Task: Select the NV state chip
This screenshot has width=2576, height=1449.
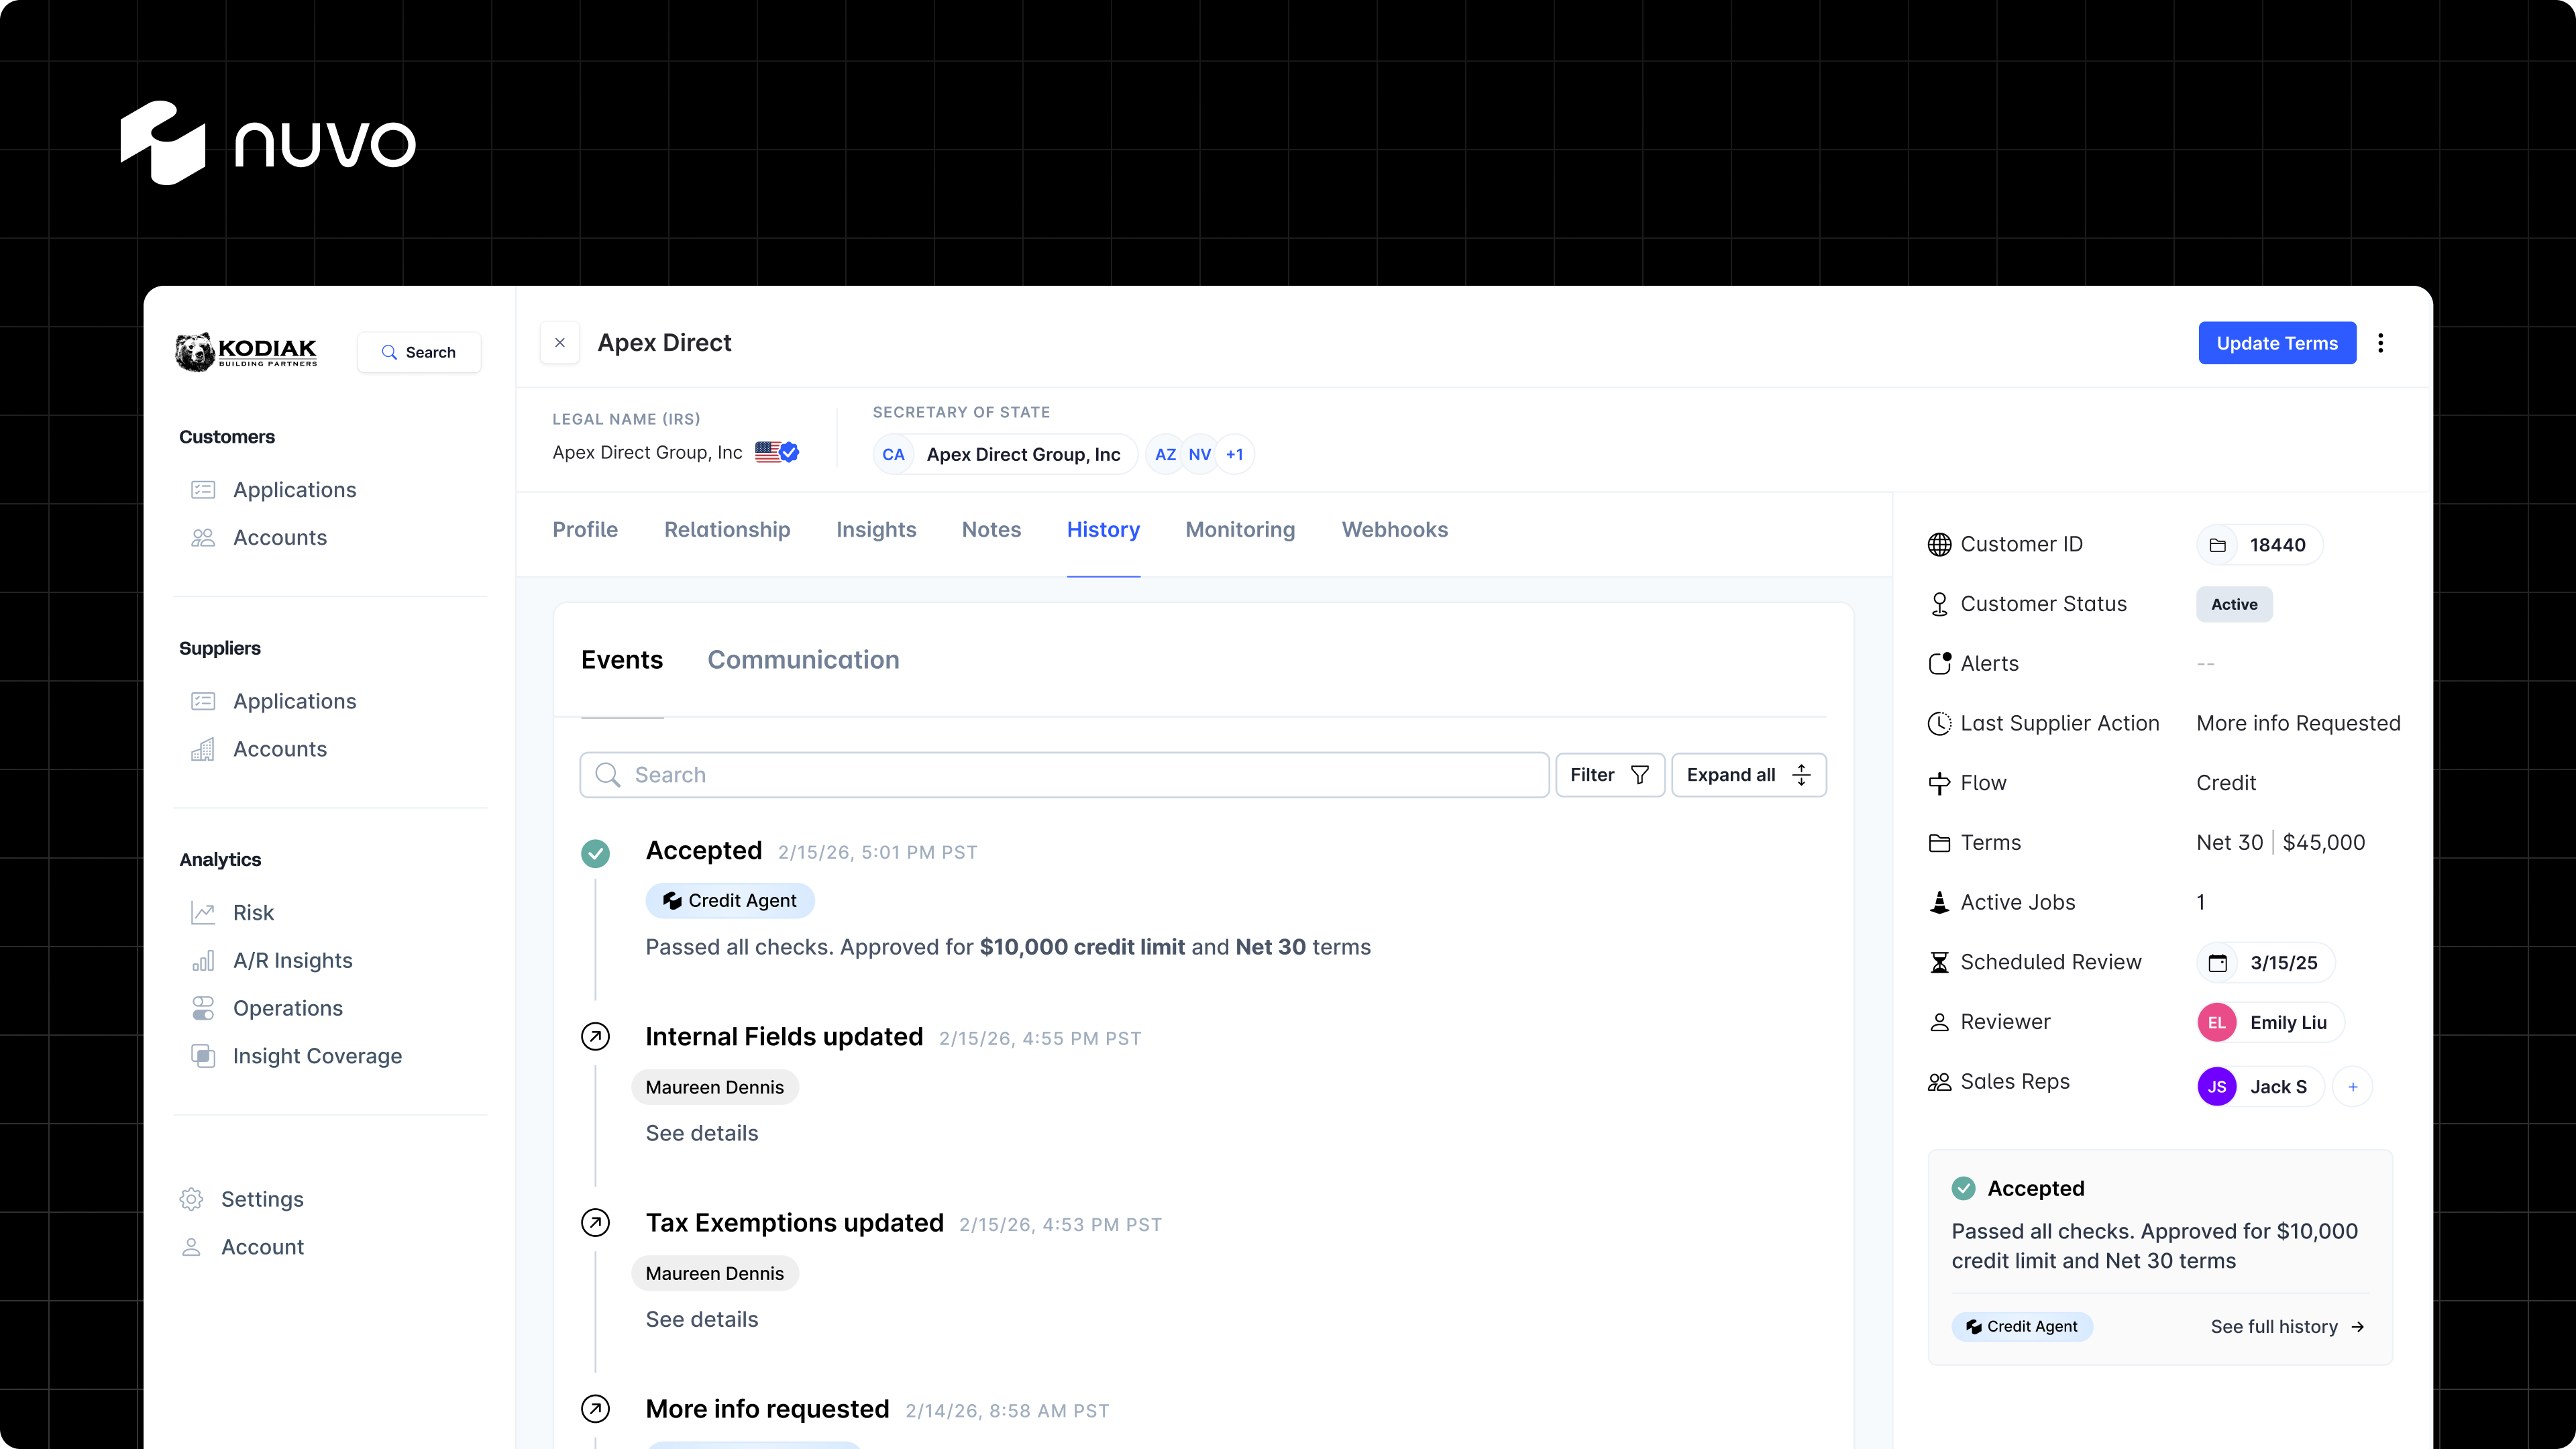Action: click(1200, 454)
